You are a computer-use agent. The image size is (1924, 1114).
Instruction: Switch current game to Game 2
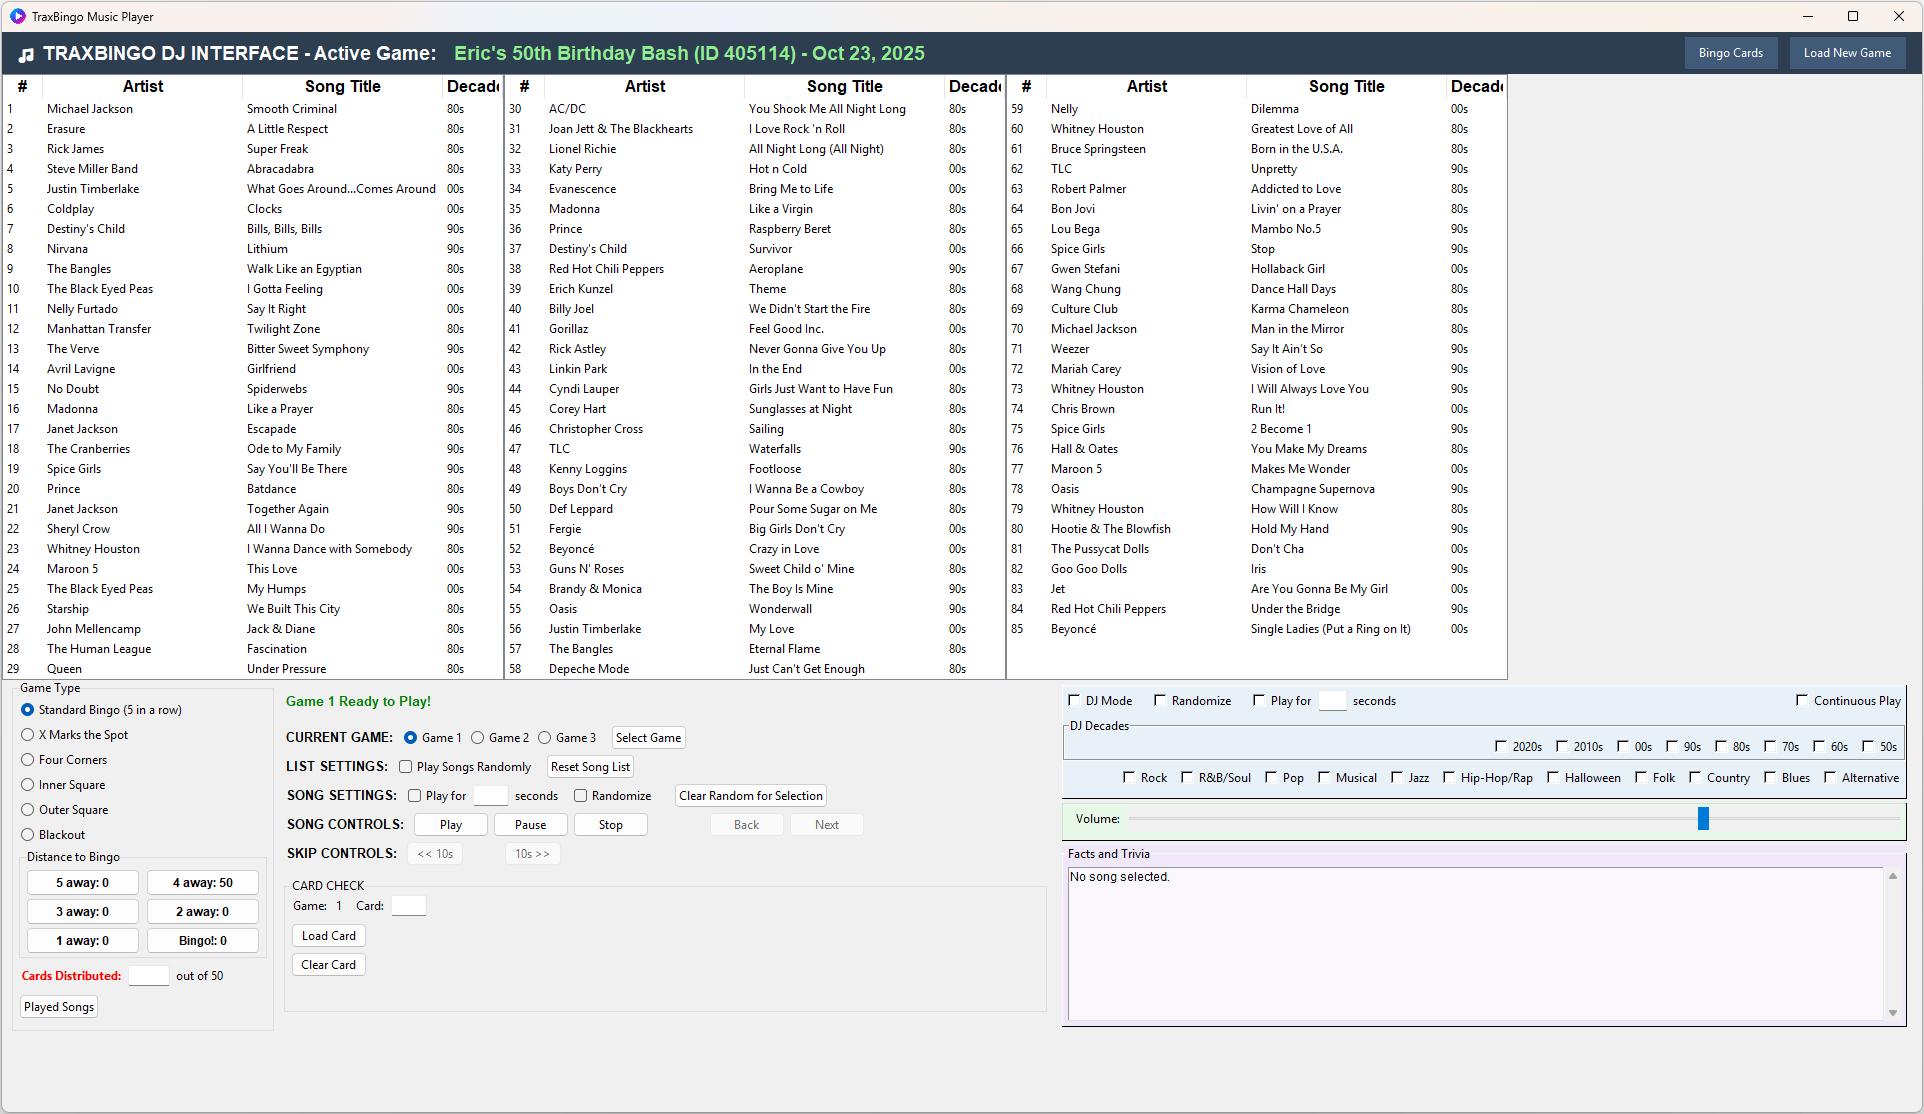click(x=478, y=738)
